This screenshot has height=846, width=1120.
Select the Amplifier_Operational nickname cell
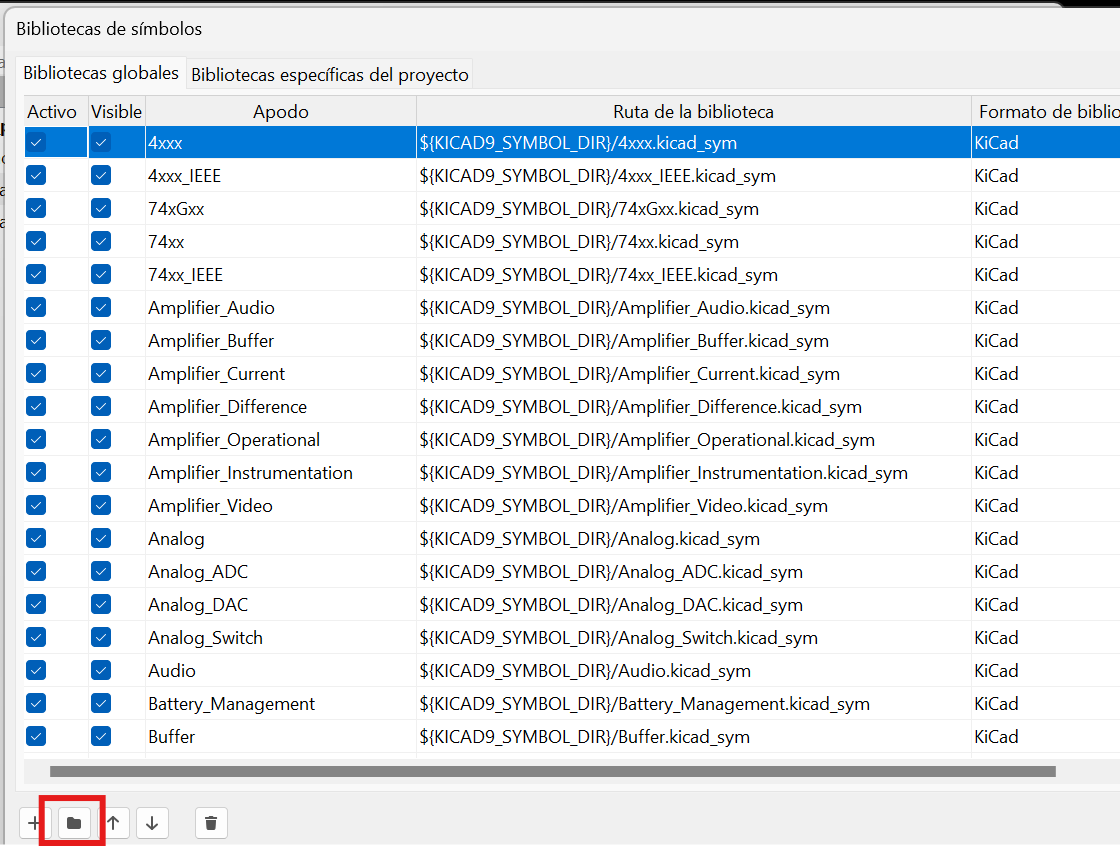(281, 439)
